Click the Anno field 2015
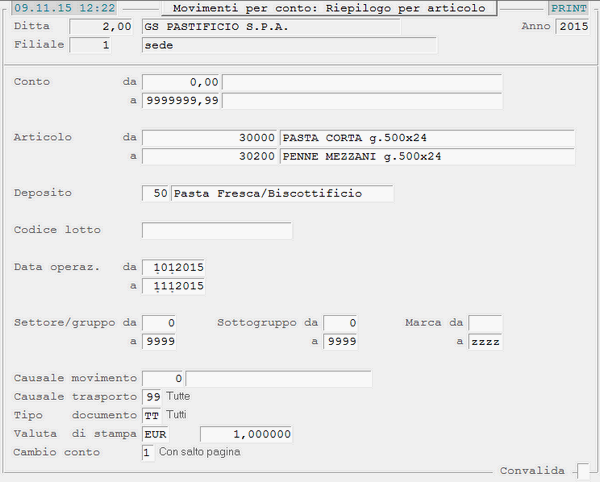This screenshot has height=482, width=600. coord(573,27)
